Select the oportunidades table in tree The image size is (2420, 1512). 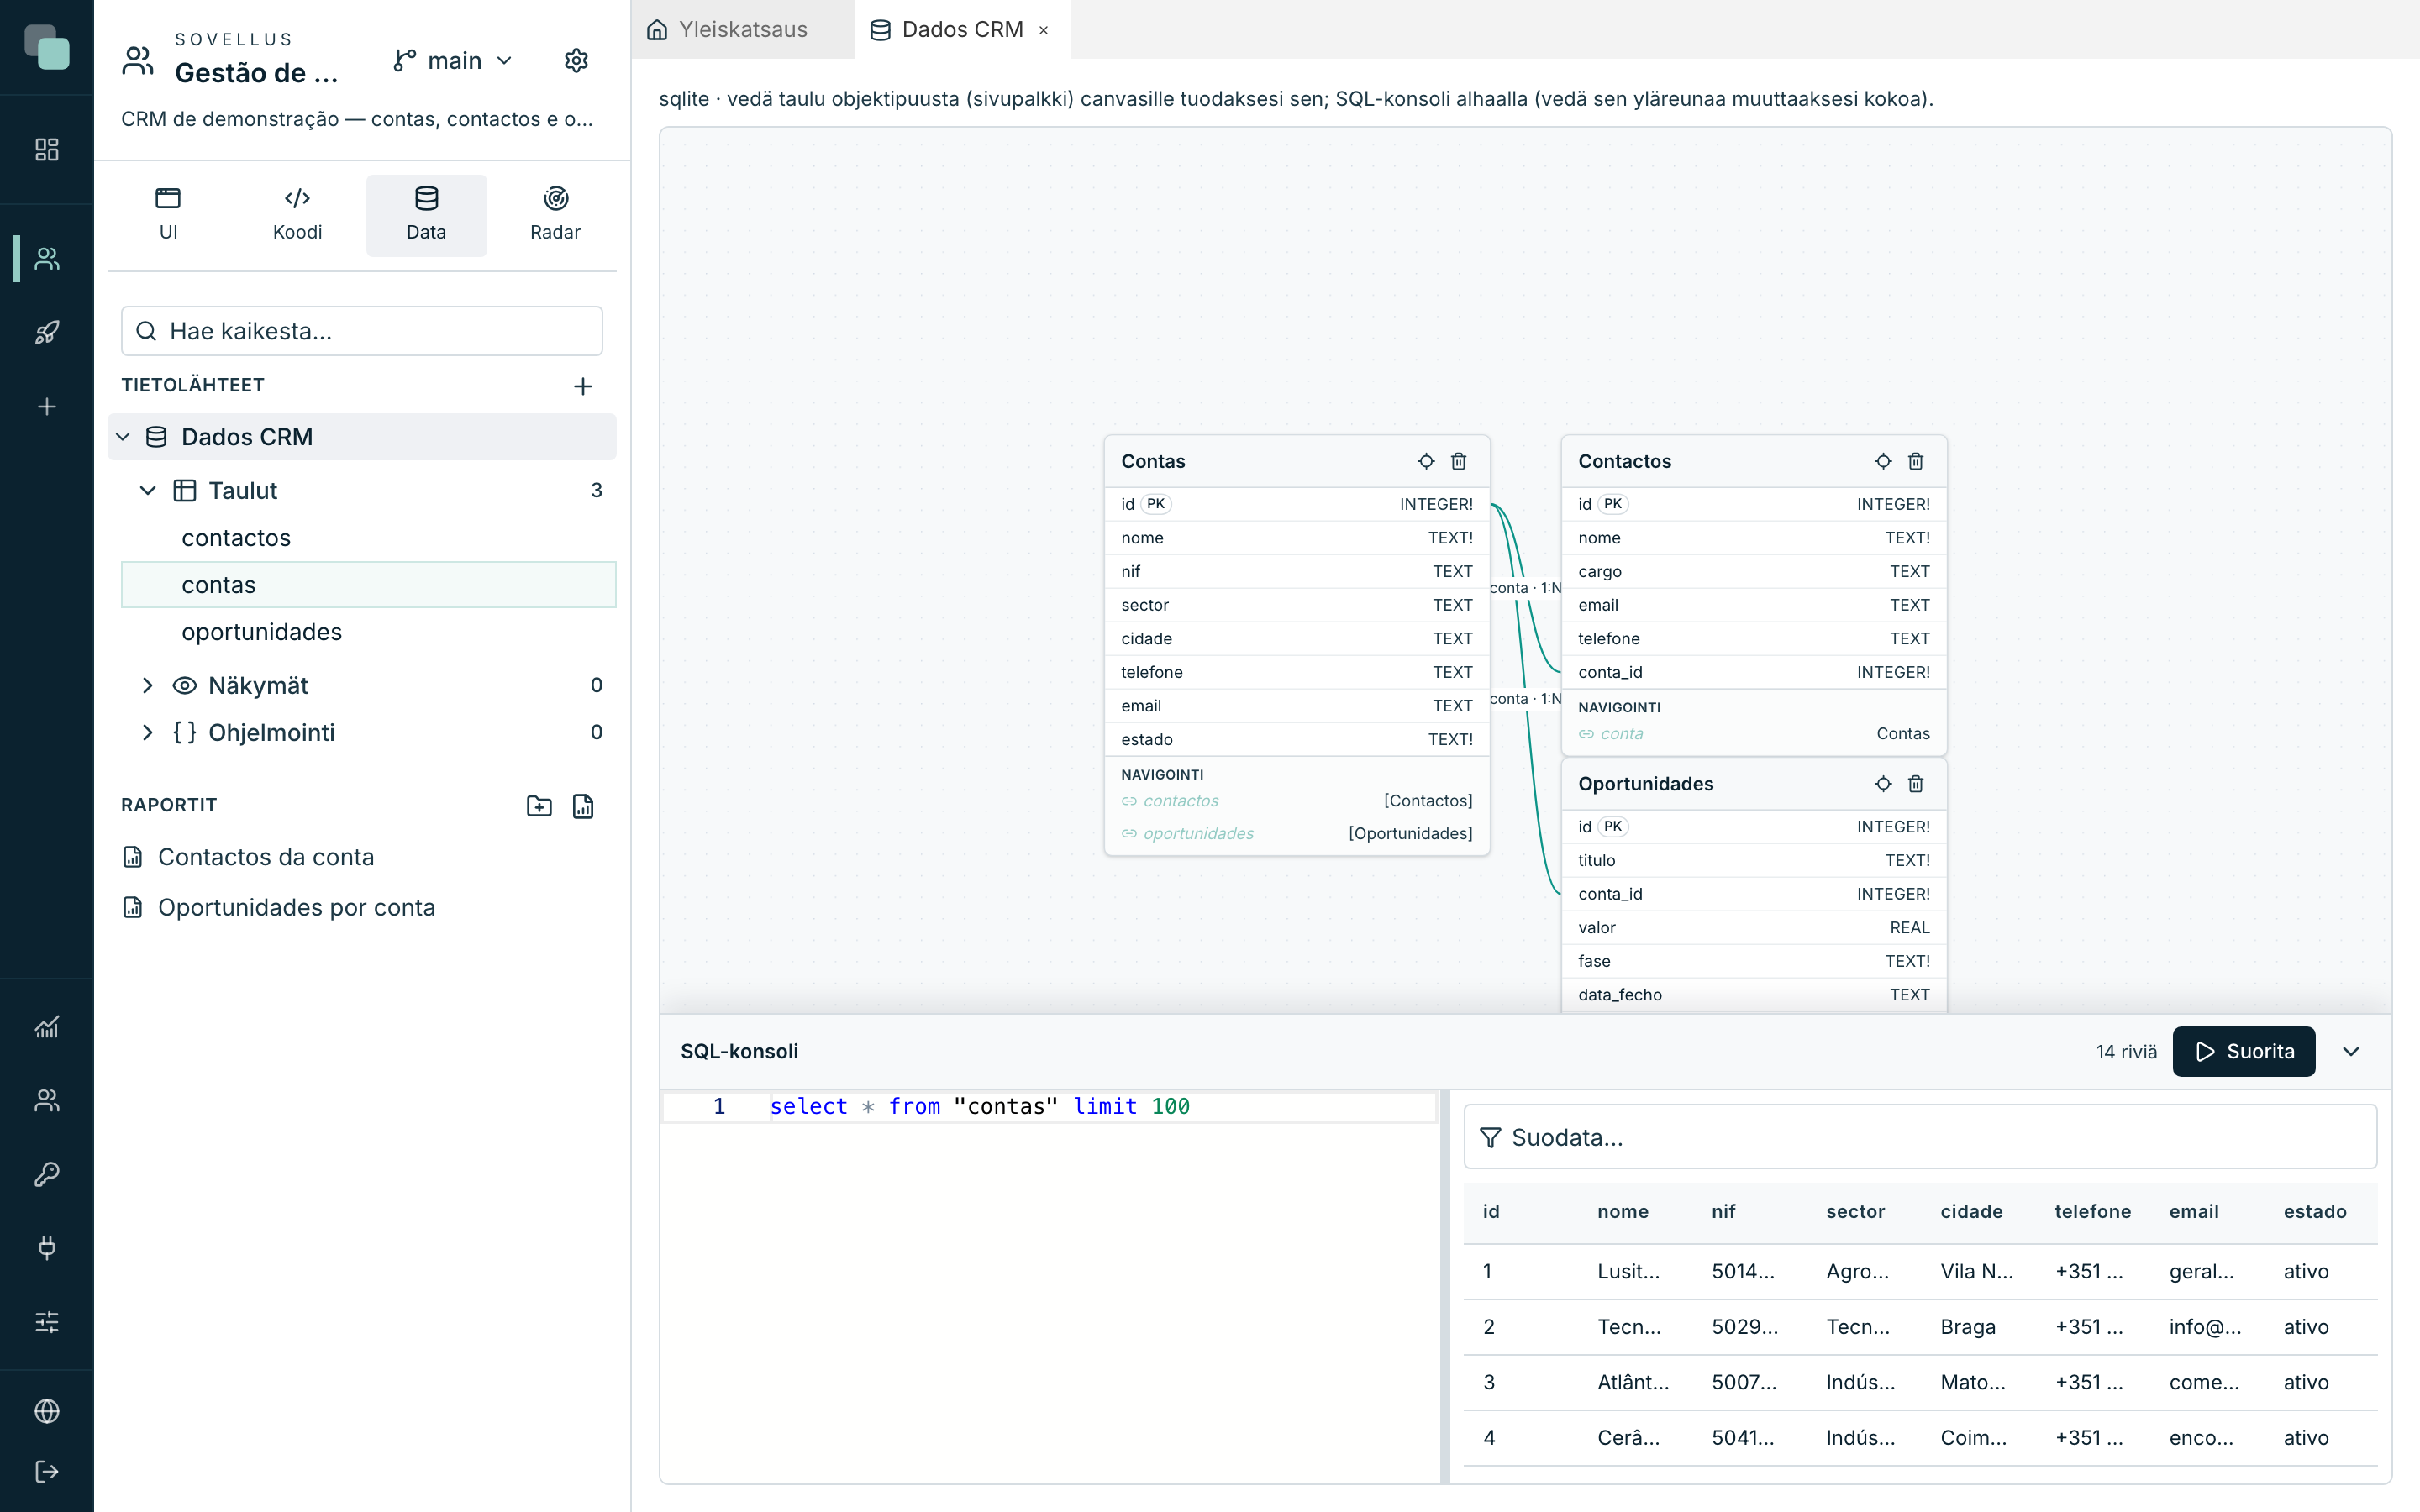(368, 632)
